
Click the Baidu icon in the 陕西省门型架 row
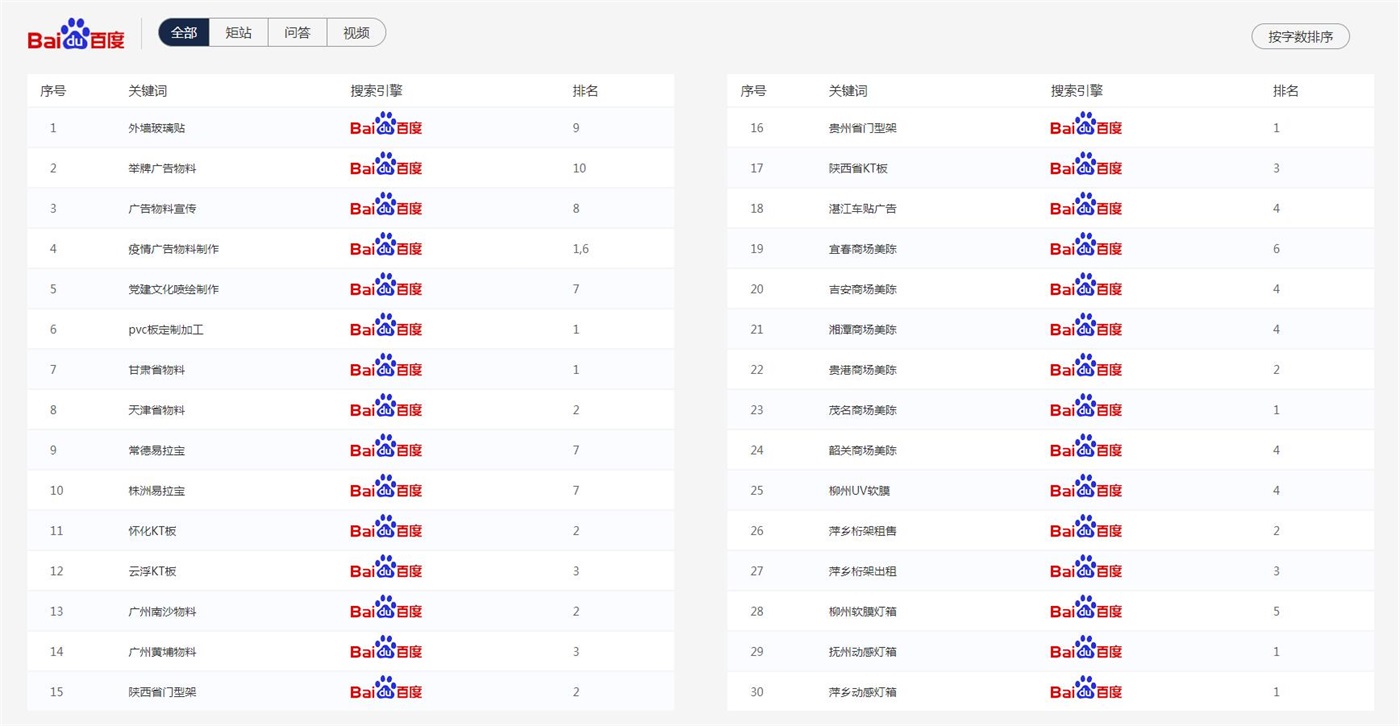pyautogui.click(x=386, y=691)
